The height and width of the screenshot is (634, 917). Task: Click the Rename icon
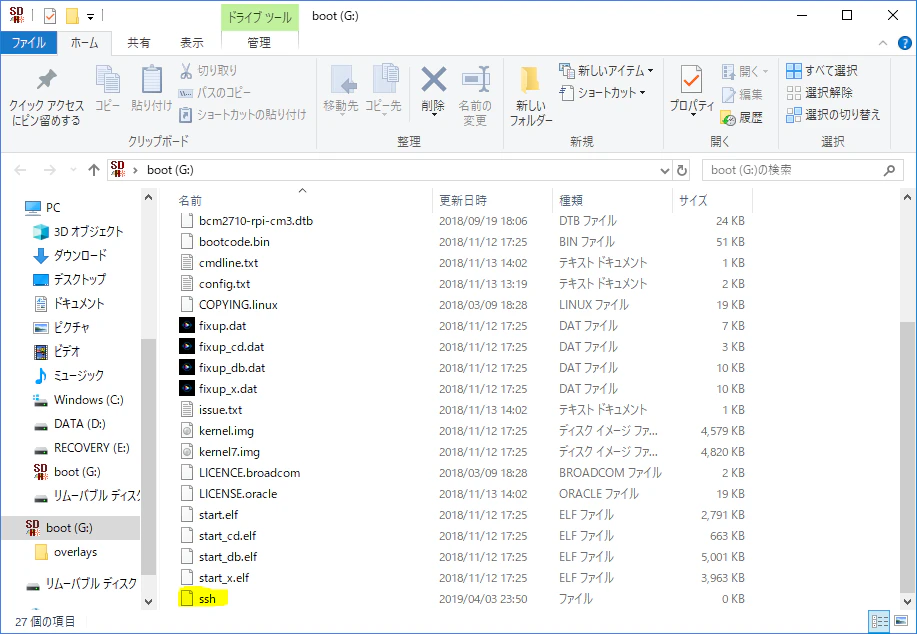click(x=475, y=80)
